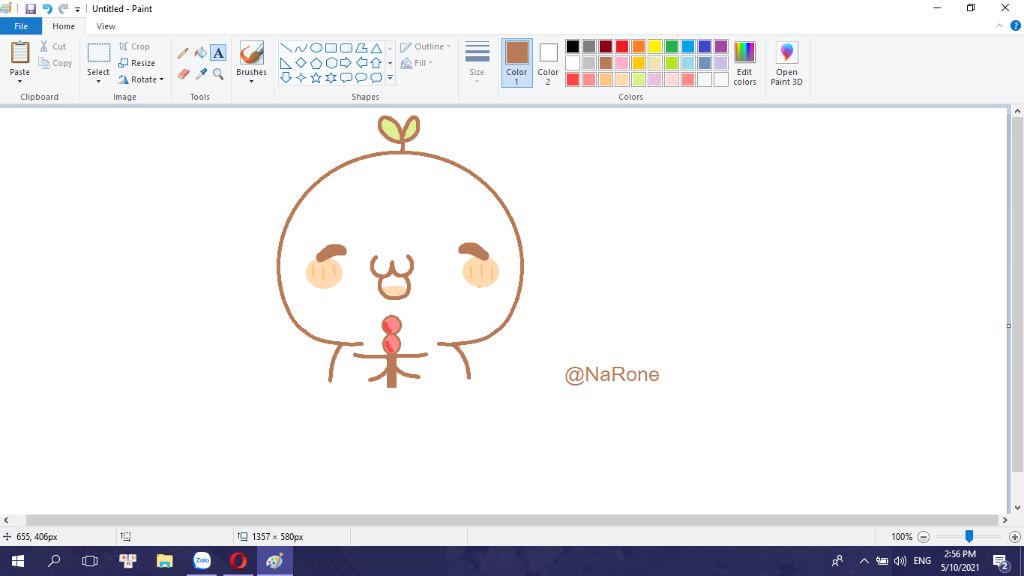Pick the yellow color swatch
The height and width of the screenshot is (576, 1024).
(655, 46)
